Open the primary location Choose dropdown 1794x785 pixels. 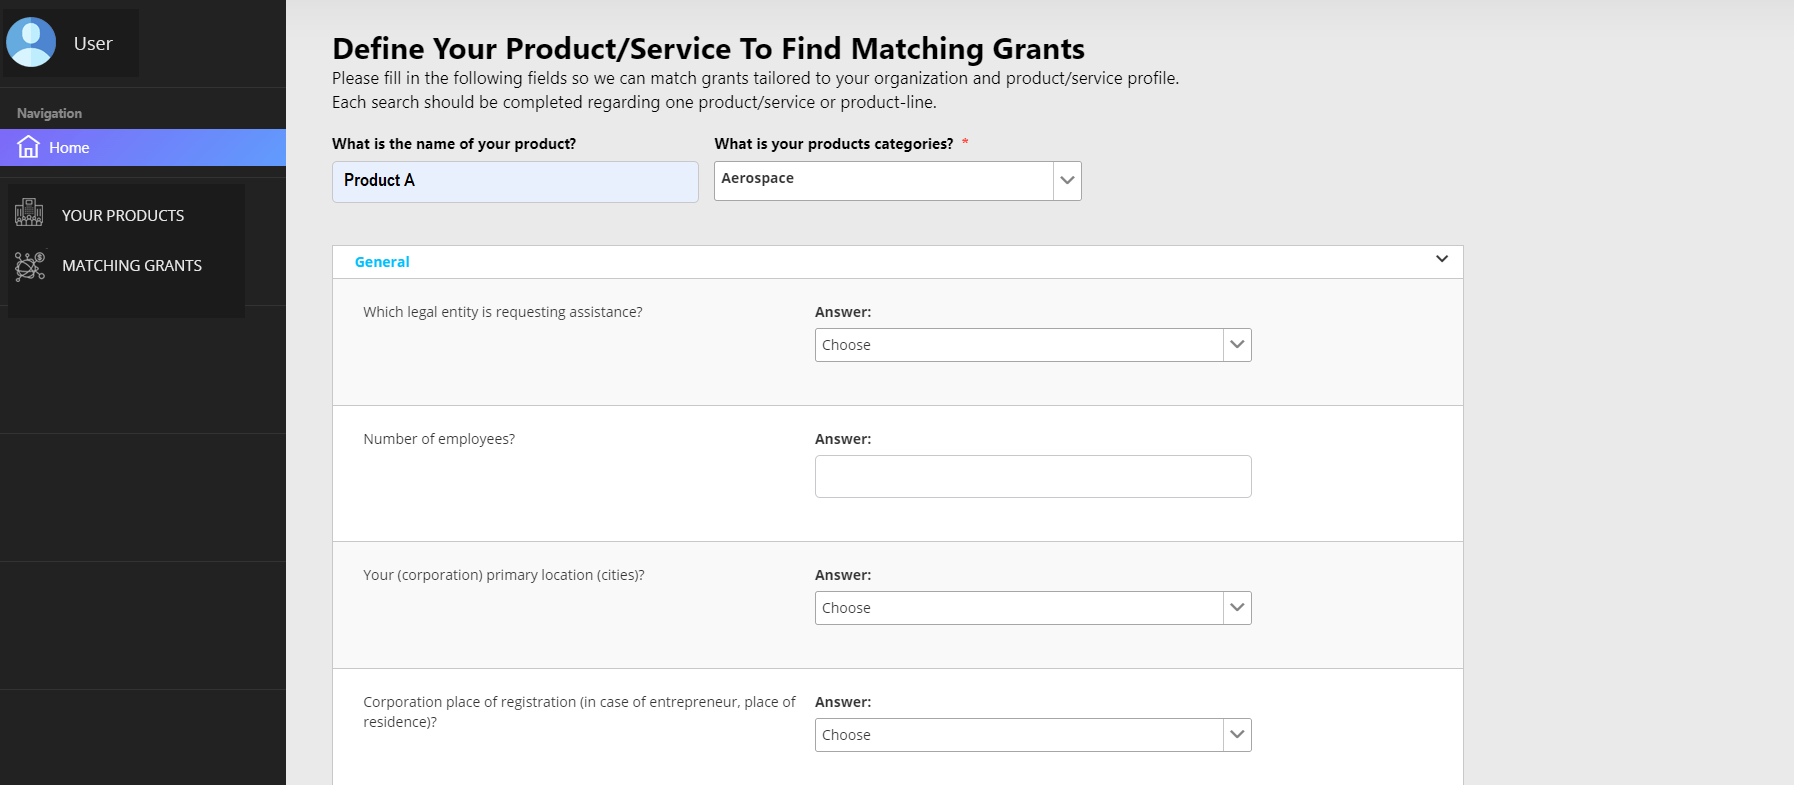coord(1018,608)
